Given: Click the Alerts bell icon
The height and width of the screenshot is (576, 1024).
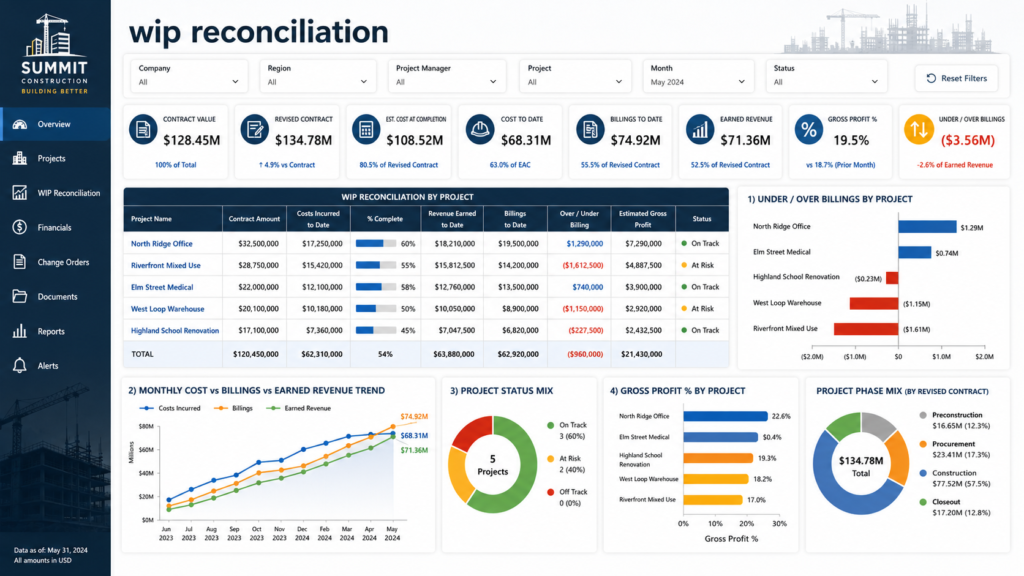Looking at the screenshot, I should pyautogui.click(x=20, y=366).
